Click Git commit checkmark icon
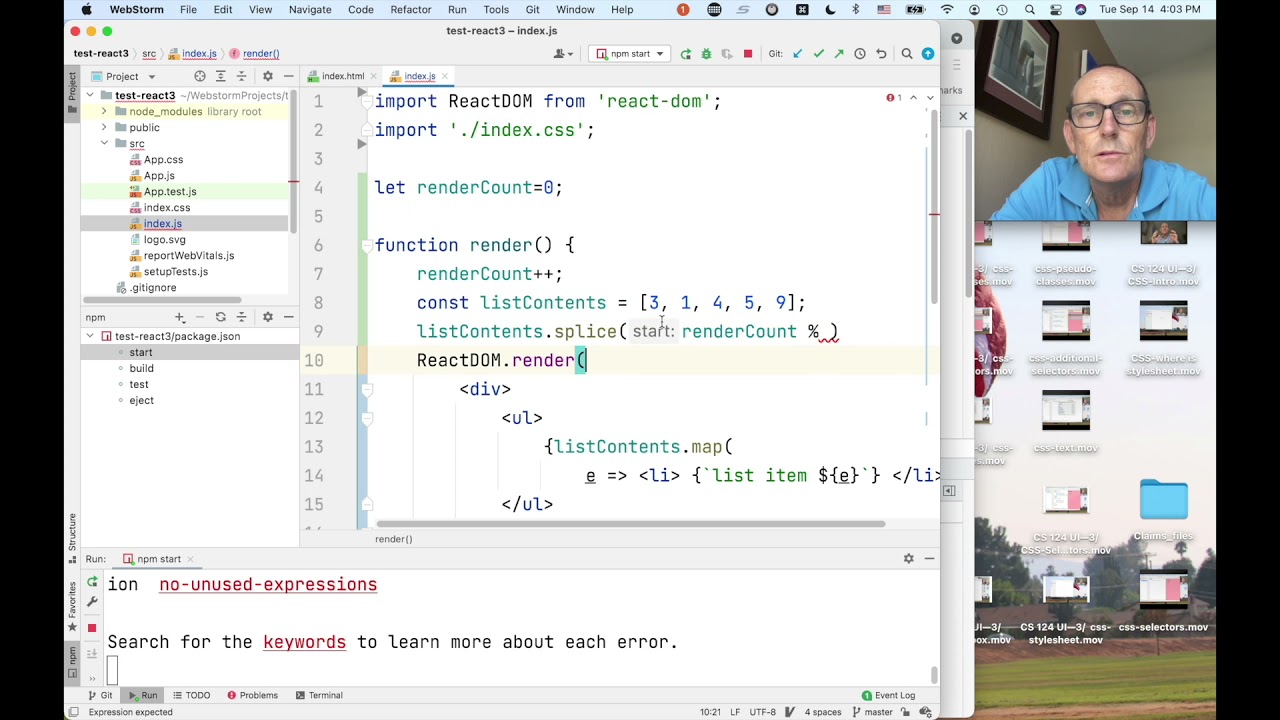The image size is (1280, 720). tap(818, 54)
